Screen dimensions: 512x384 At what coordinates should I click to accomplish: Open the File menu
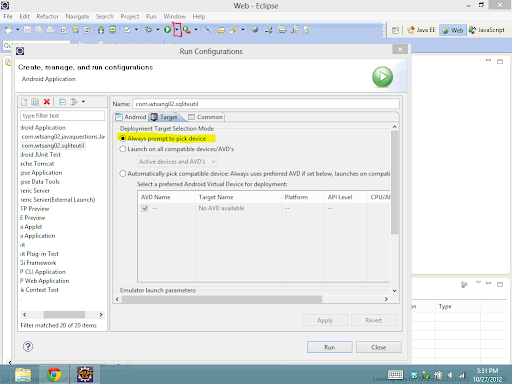[8, 16]
